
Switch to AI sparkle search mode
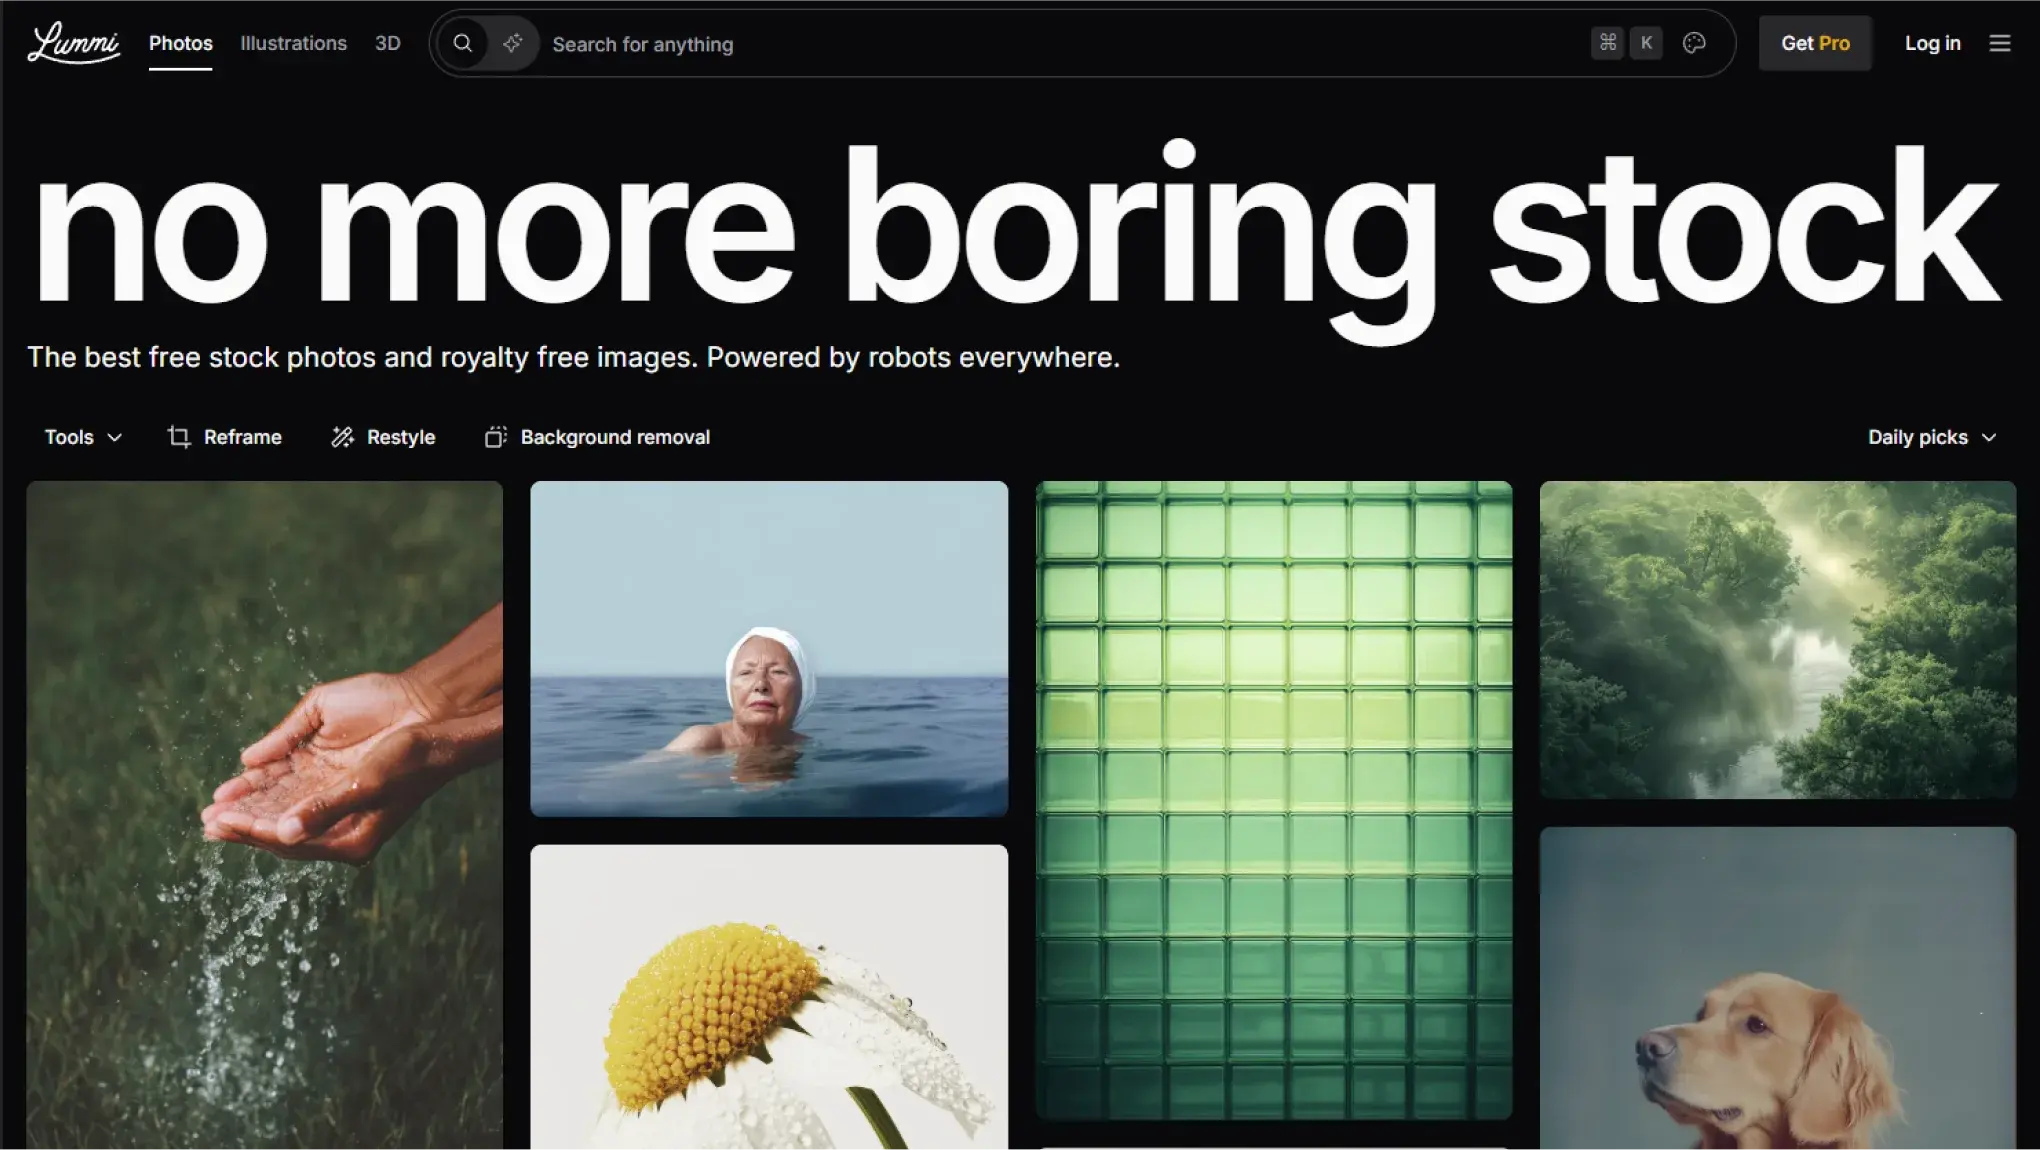pos(512,43)
